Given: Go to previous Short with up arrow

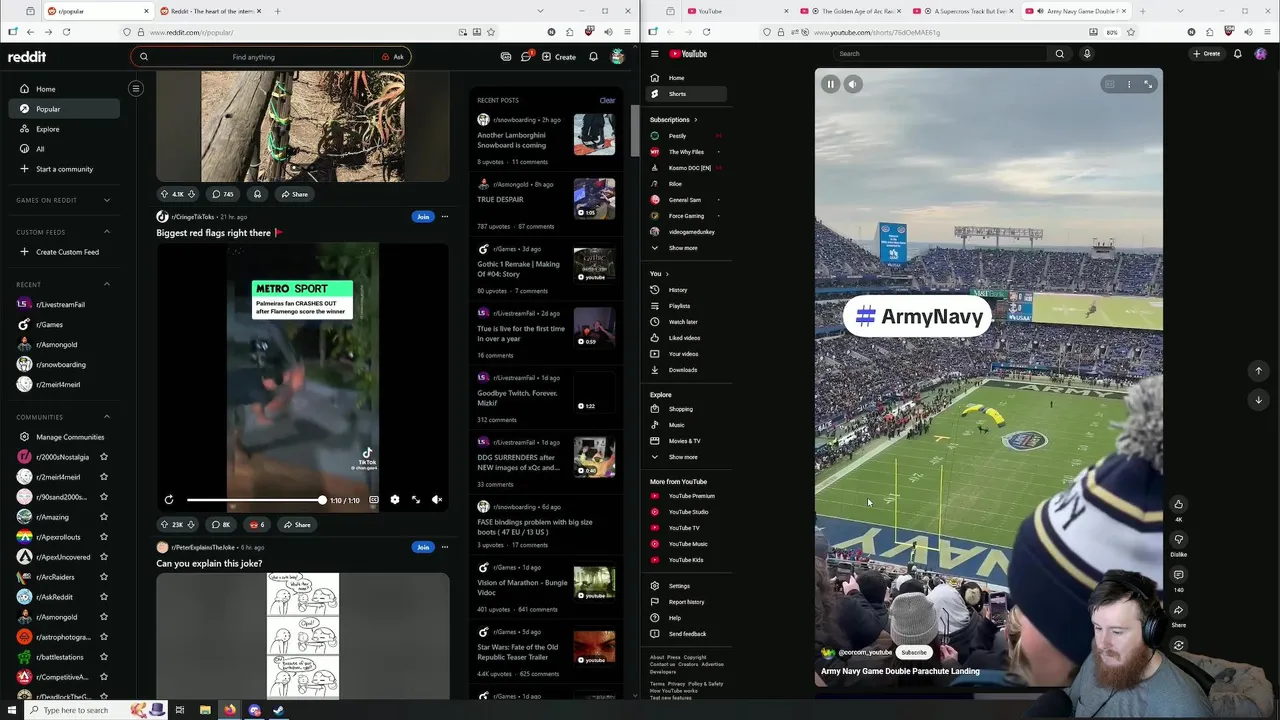Looking at the screenshot, I should (1258, 371).
